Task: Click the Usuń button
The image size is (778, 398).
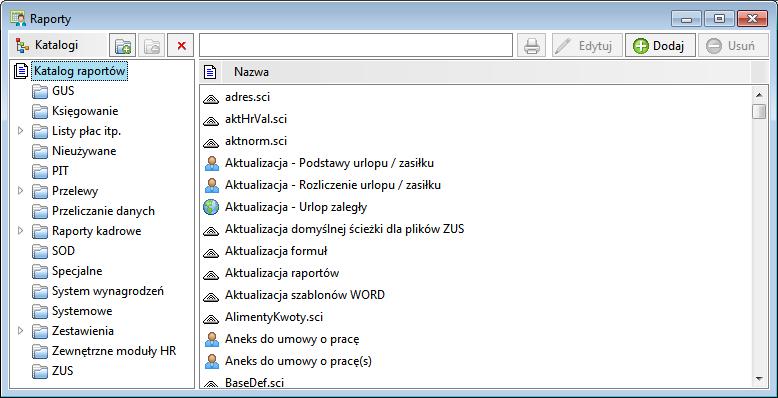Action: pos(733,46)
